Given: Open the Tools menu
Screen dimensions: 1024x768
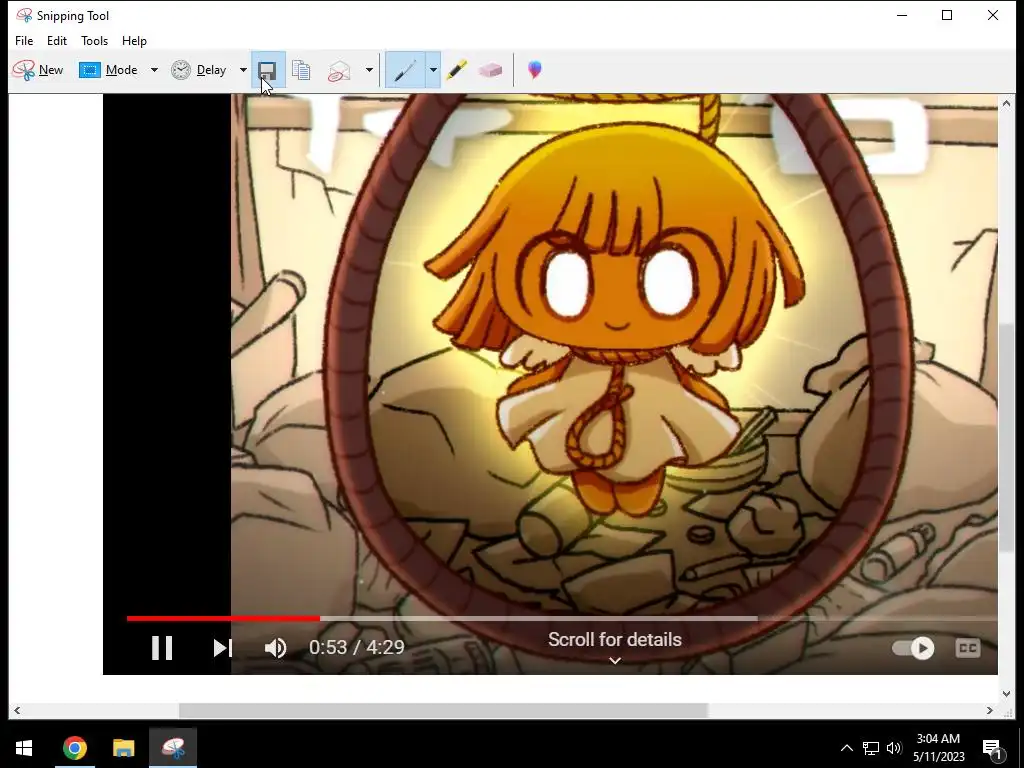Looking at the screenshot, I should pos(95,40).
